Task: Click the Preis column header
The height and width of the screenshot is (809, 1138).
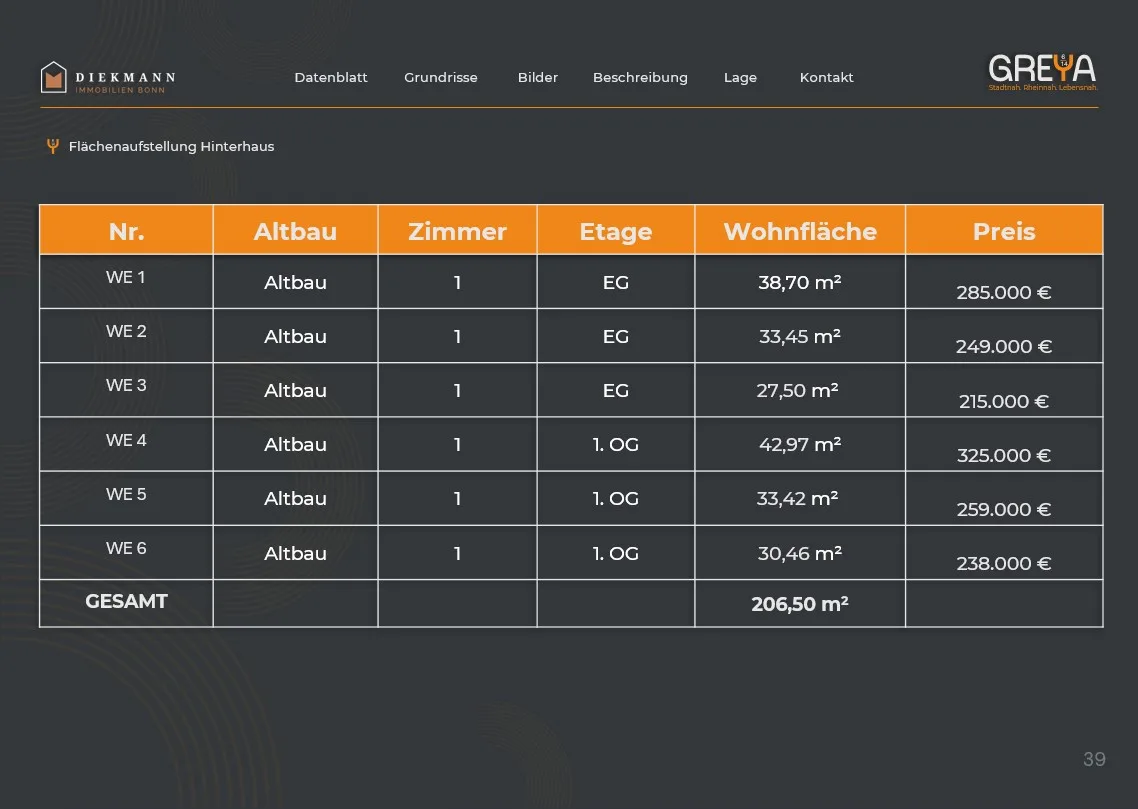Action: click(1004, 231)
